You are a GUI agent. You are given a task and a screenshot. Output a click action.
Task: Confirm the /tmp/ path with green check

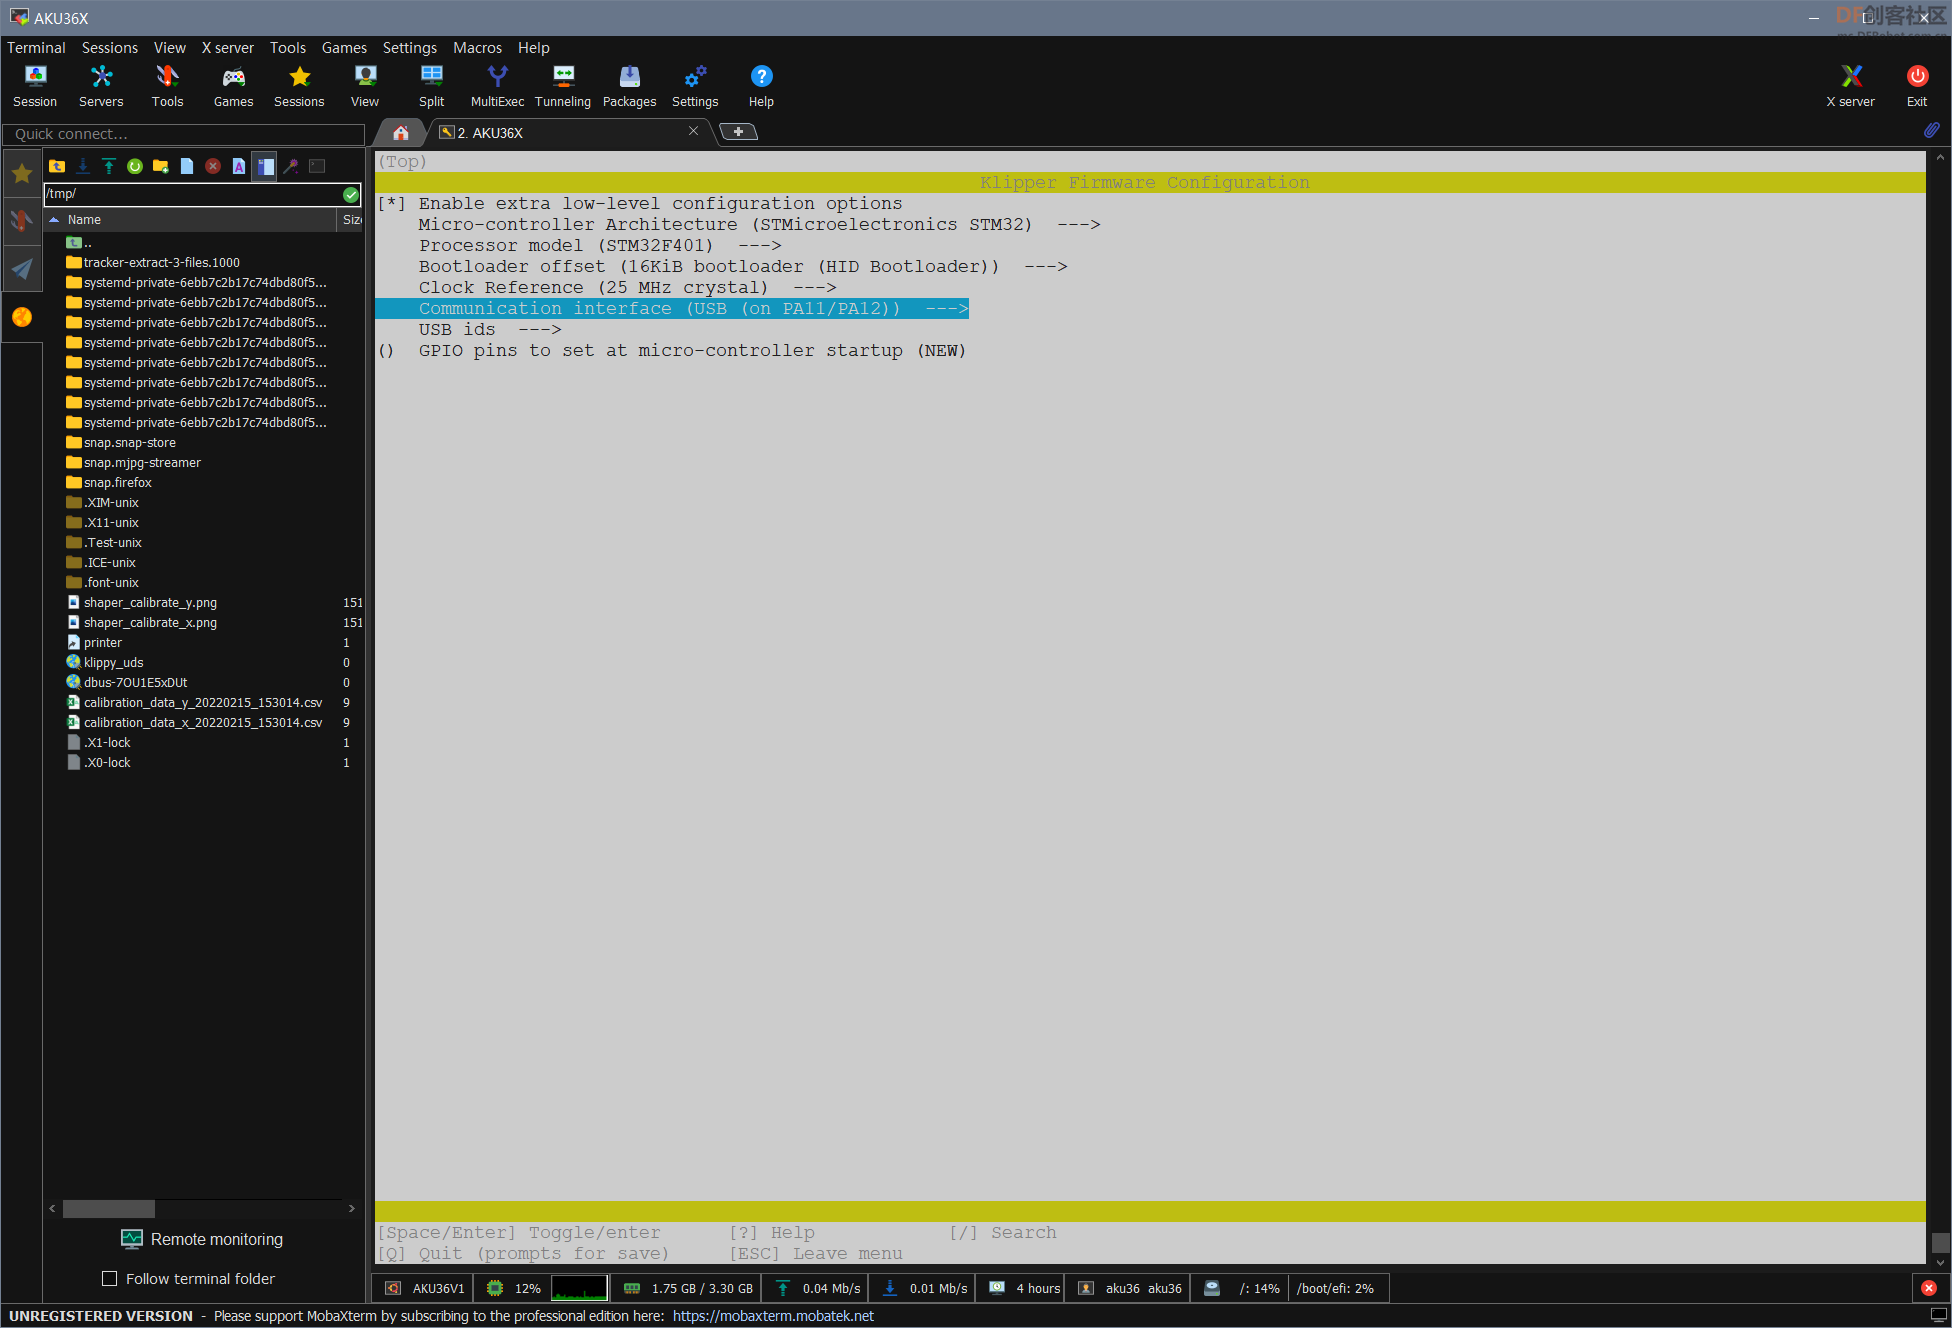351,194
